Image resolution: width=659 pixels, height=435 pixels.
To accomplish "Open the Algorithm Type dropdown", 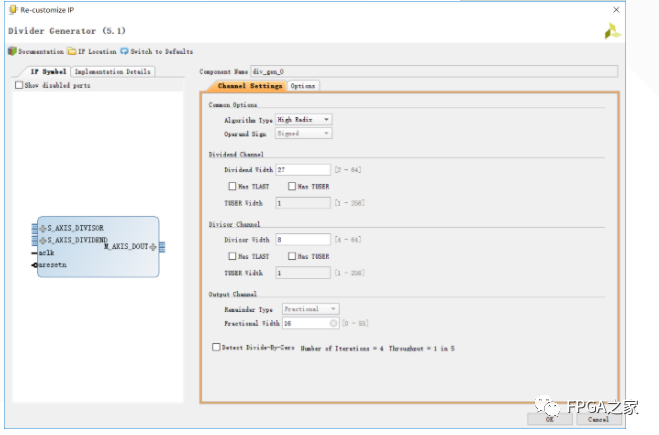I will coord(304,119).
